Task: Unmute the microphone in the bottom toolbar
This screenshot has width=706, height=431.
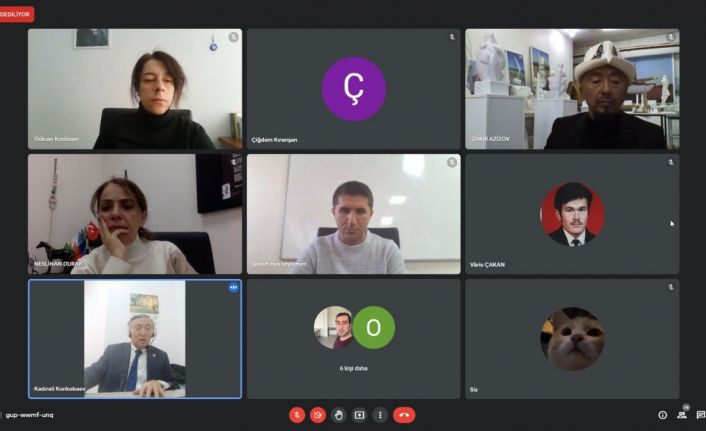Action: pos(297,415)
